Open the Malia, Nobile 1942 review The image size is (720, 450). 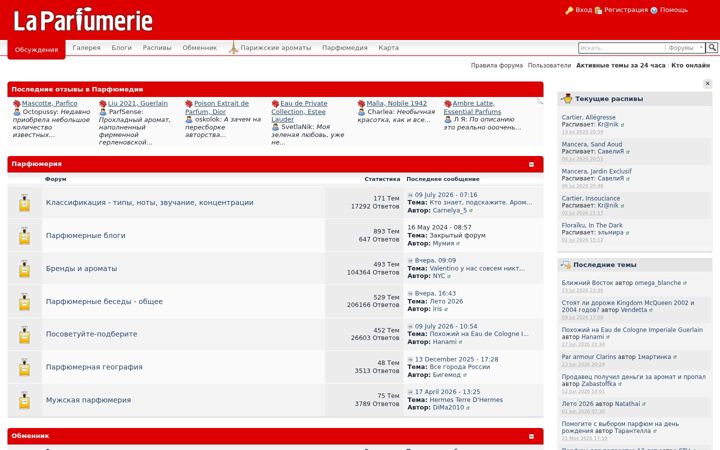pos(397,103)
